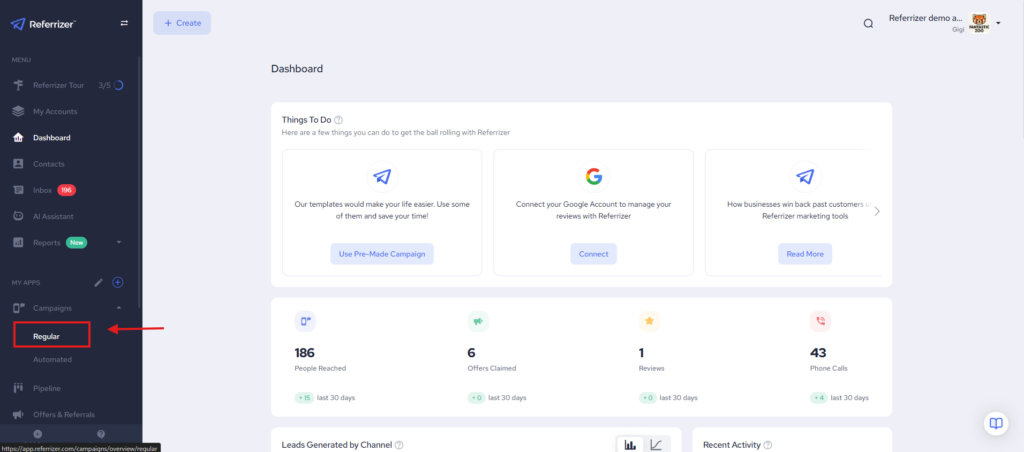This screenshot has height=452, width=1024.
Task: Add an app with the plus icon
Action: tap(118, 283)
